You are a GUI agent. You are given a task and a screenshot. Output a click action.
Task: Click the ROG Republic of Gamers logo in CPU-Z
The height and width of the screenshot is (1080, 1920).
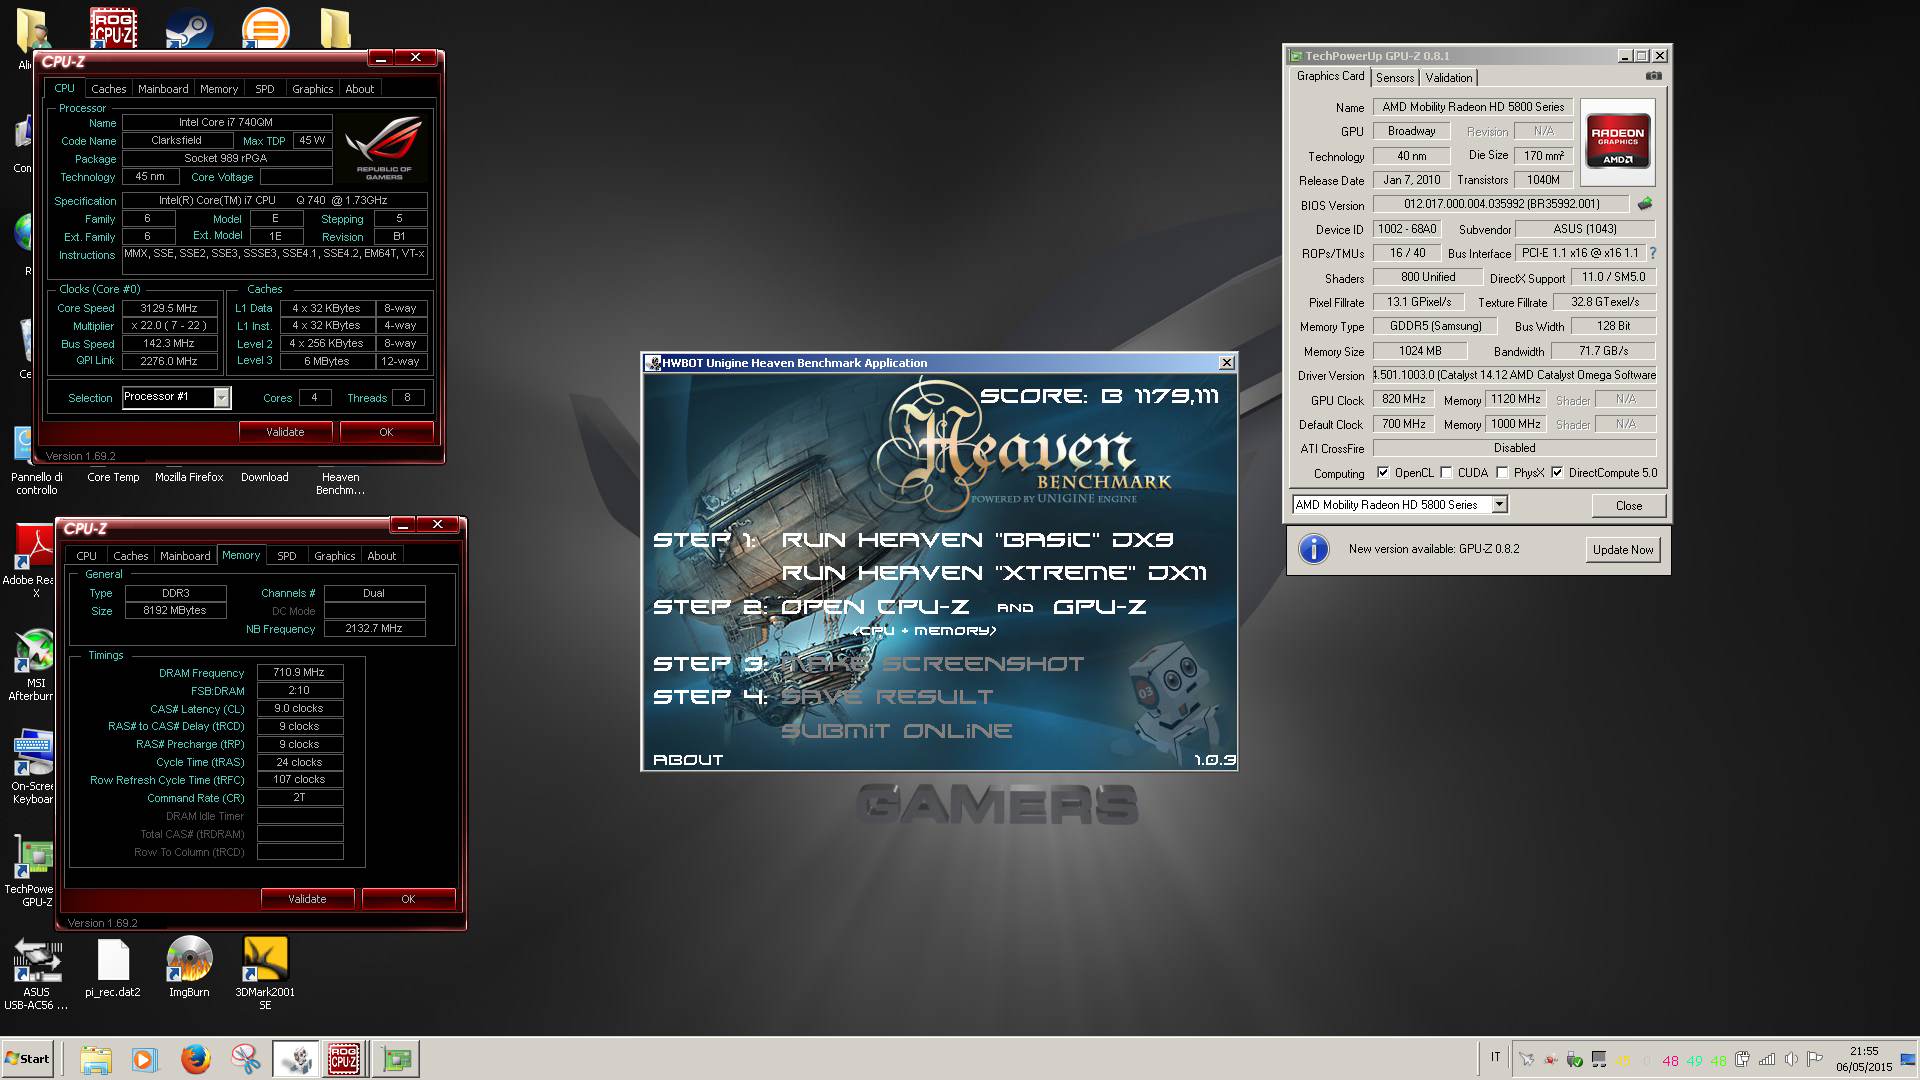(384, 147)
